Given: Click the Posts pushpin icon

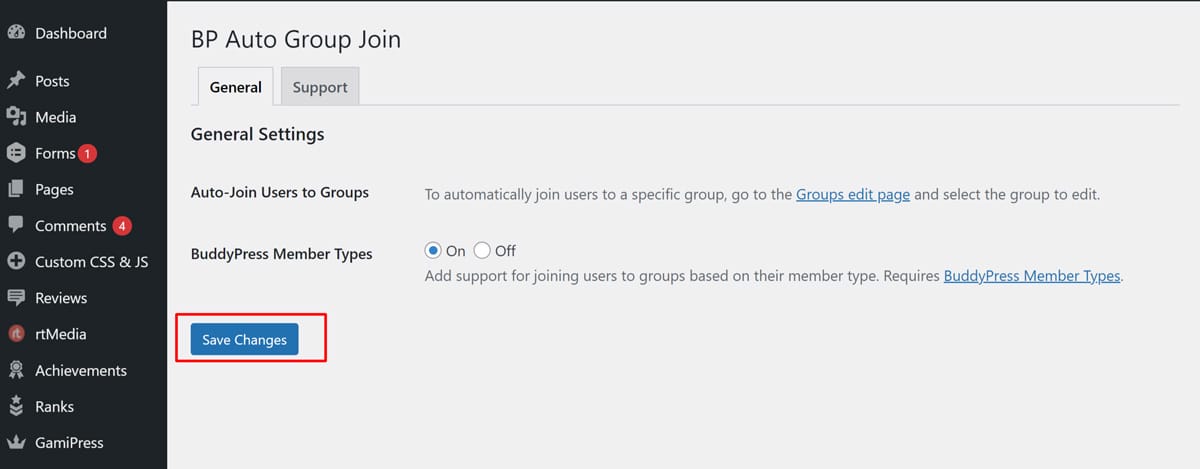Looking at the screenshot, I should [16, 81].
